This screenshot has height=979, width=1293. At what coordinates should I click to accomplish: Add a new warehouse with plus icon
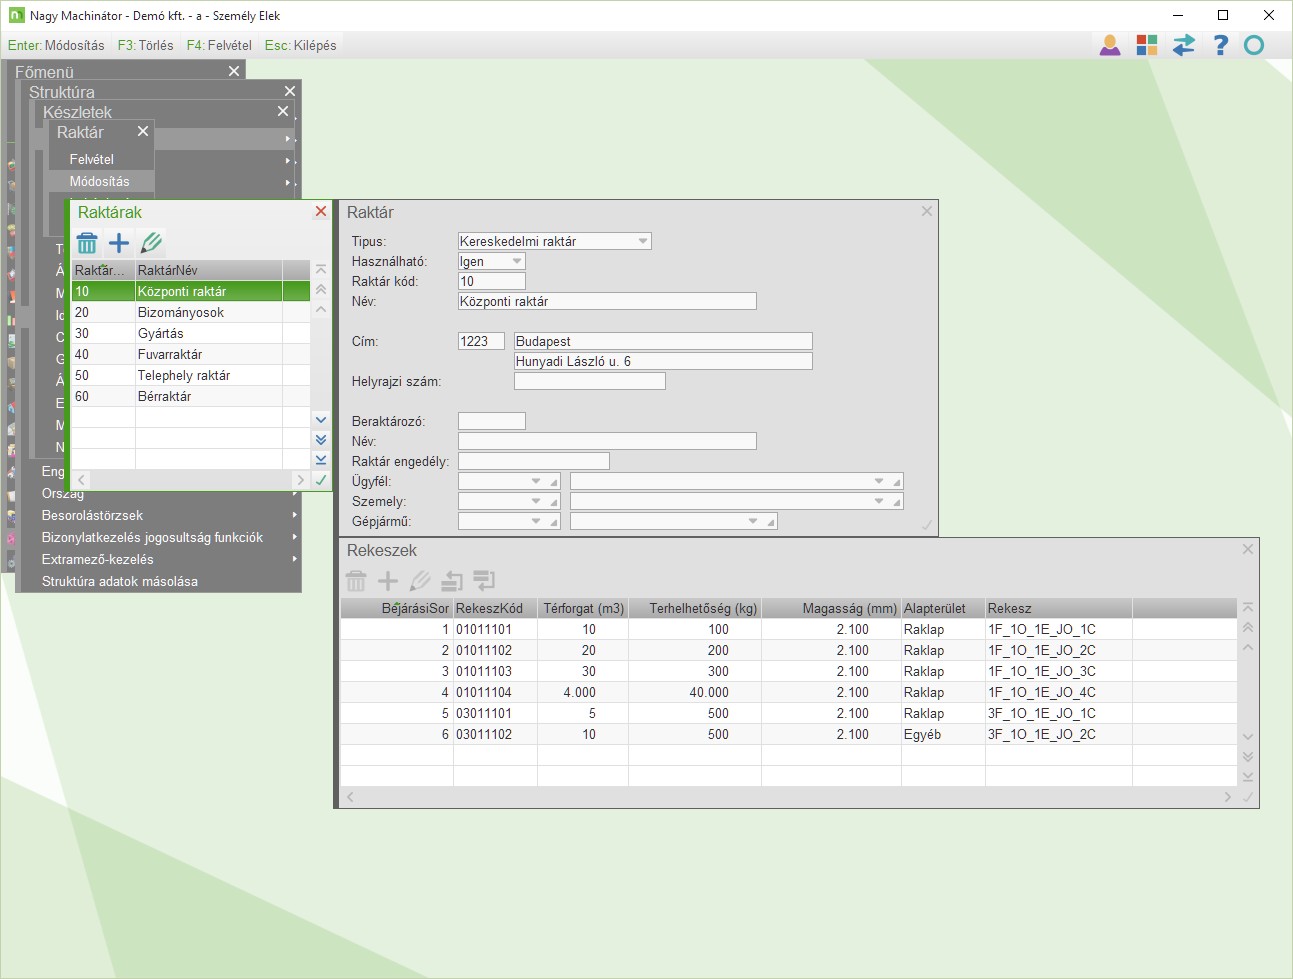pyautogui.click(x=119, y=243)
